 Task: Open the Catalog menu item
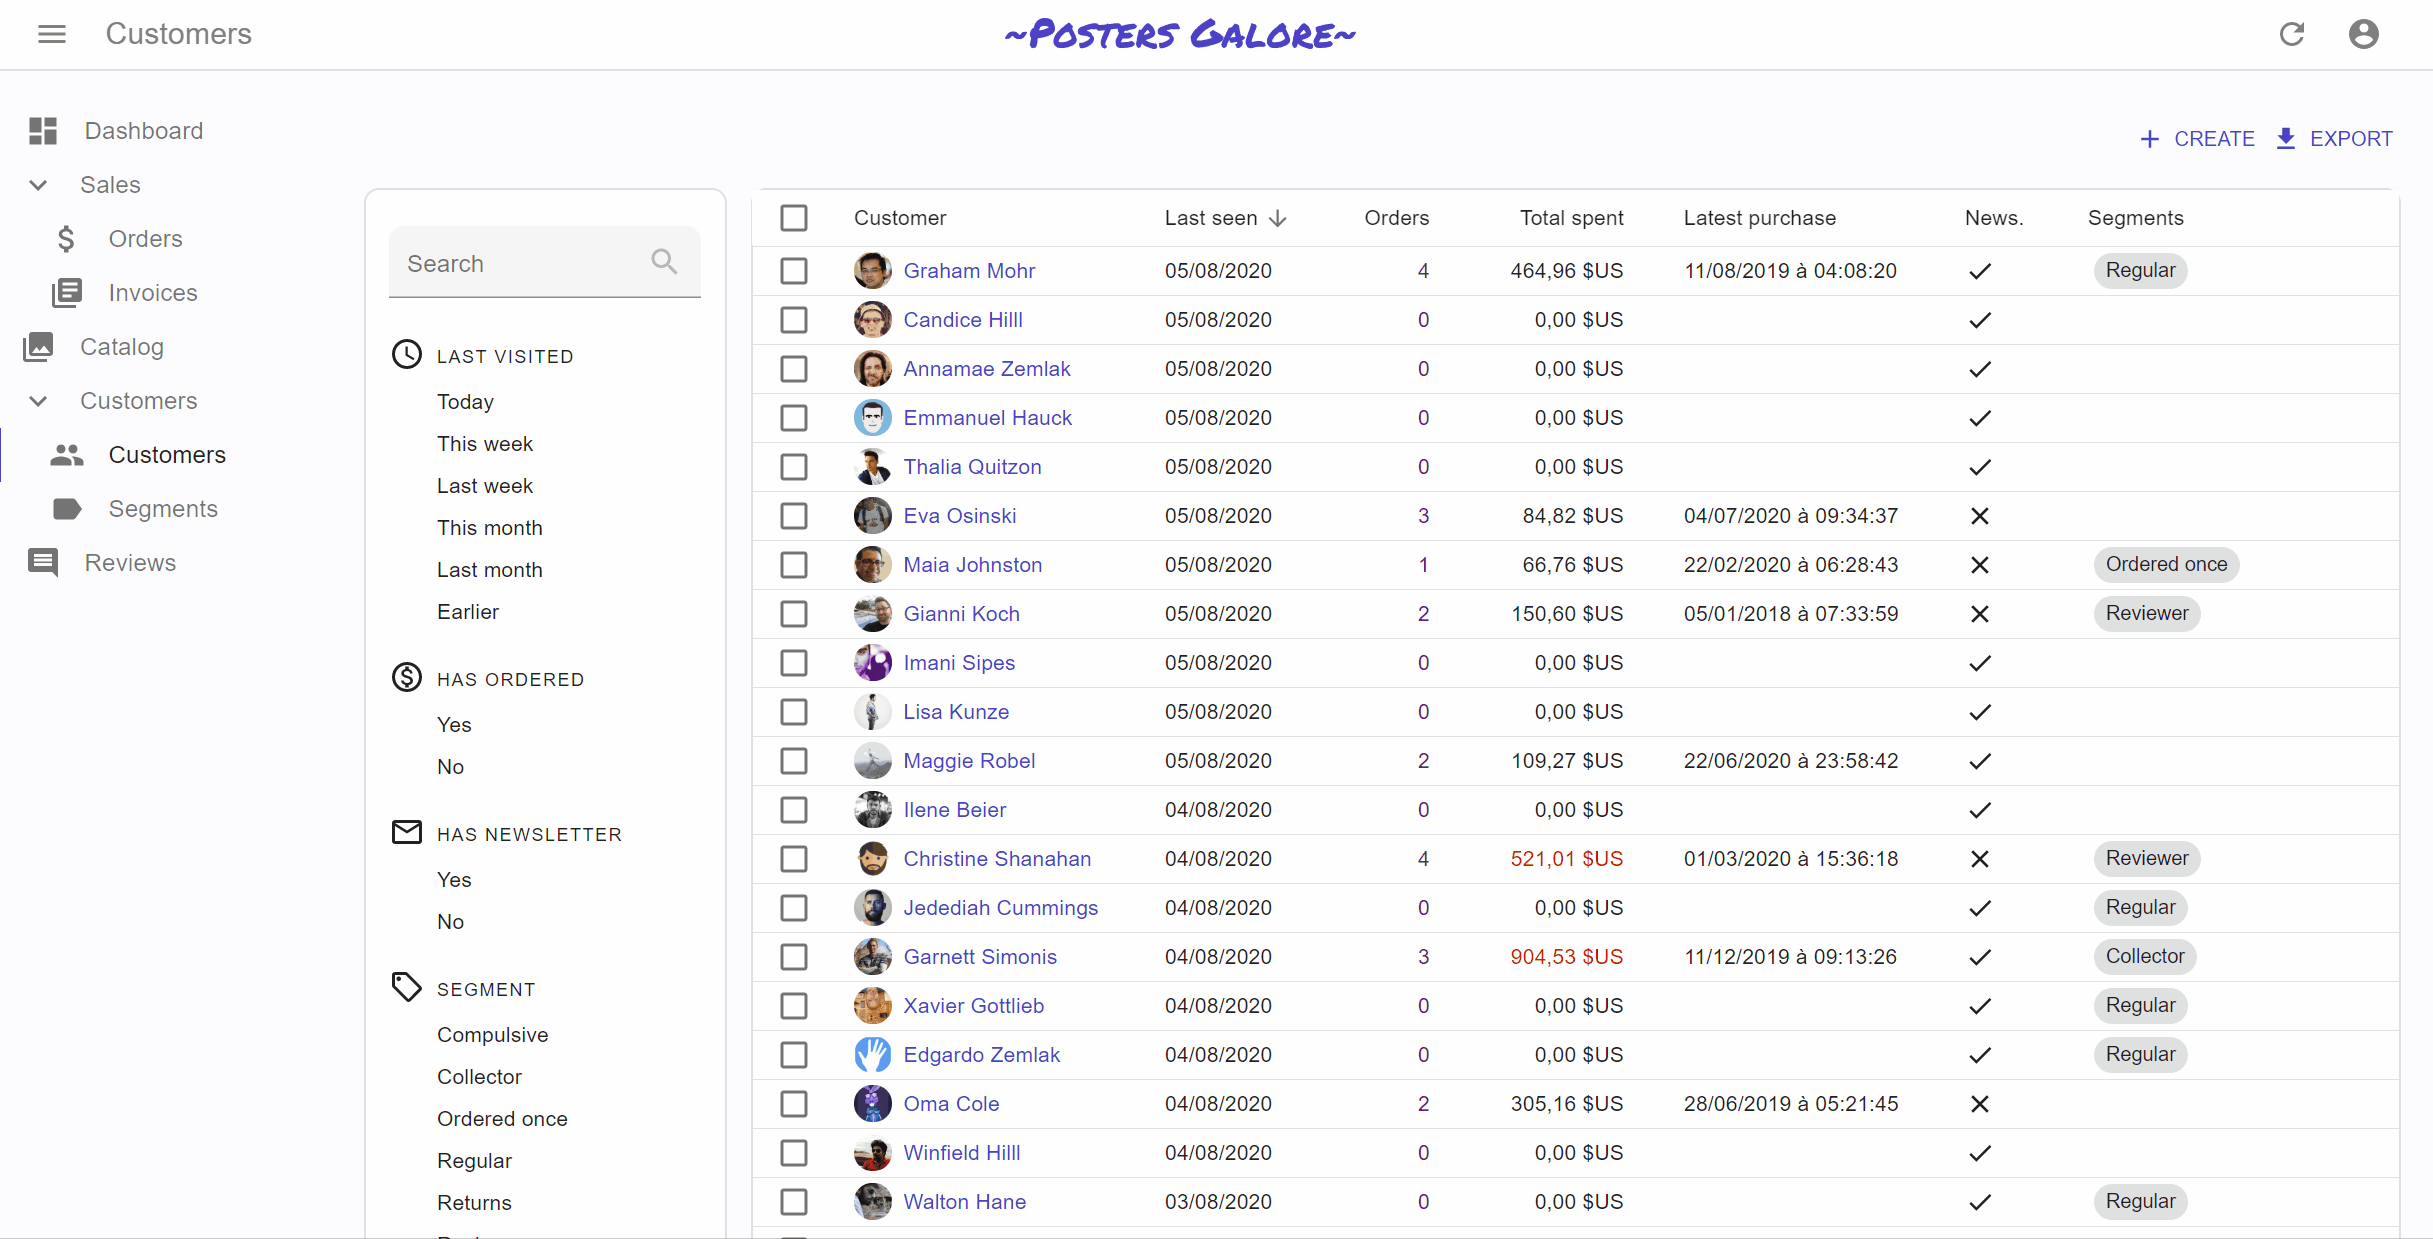click(x=122, y=347)
